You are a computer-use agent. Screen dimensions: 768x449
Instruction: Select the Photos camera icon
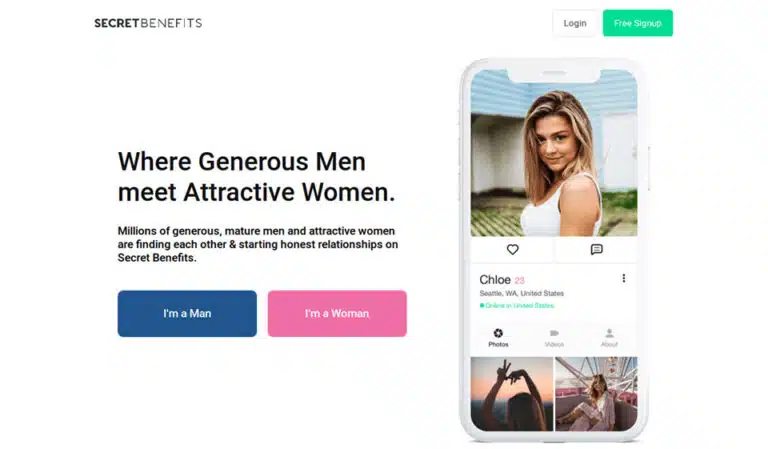(x=498, y=333)
